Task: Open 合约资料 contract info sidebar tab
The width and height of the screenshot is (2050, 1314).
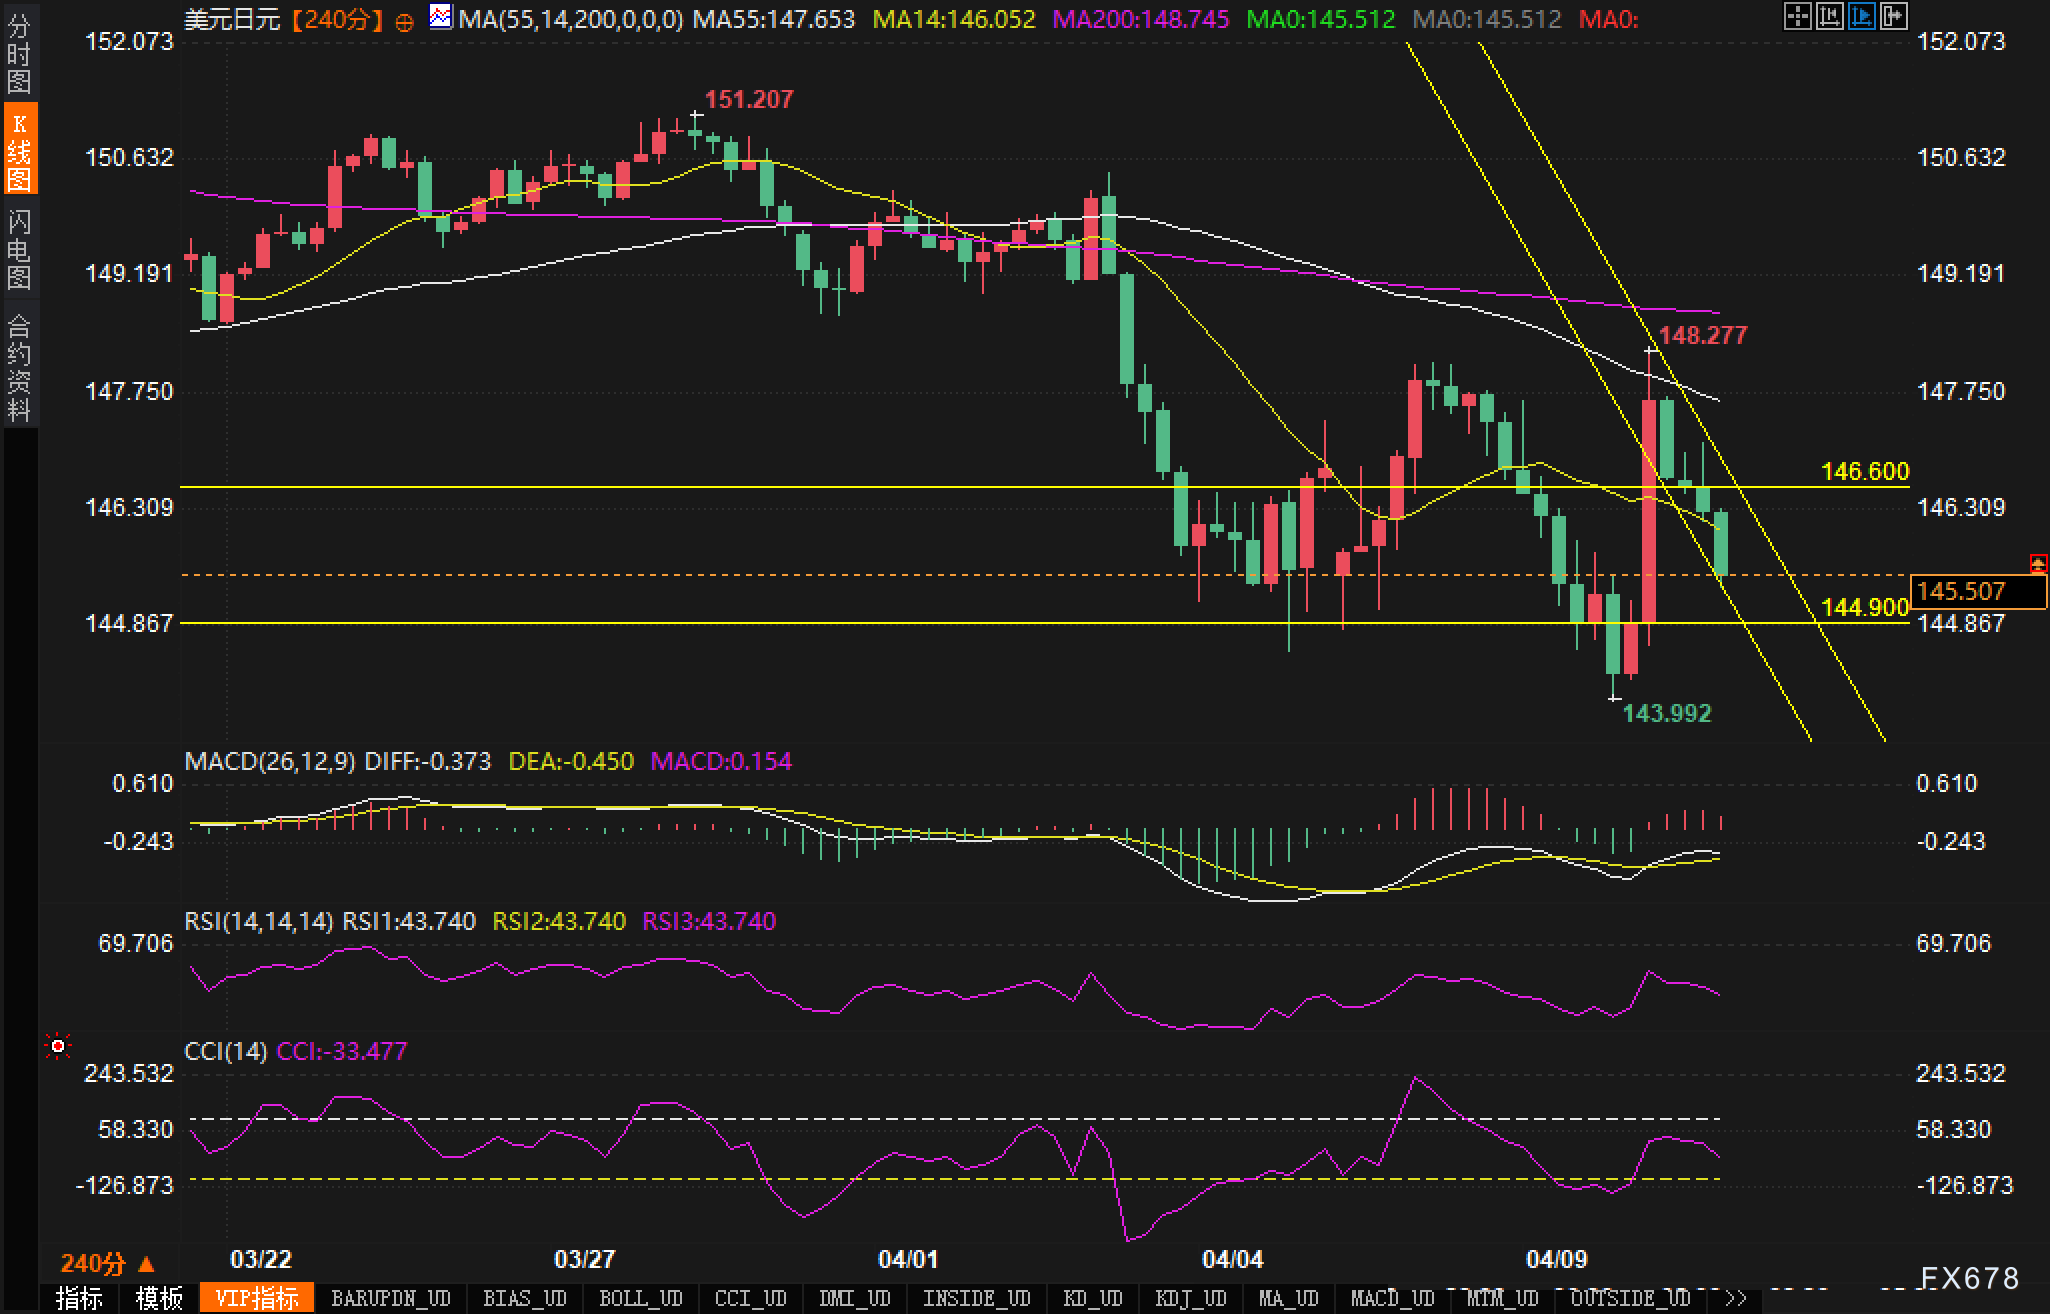Action: coord(19,367)
